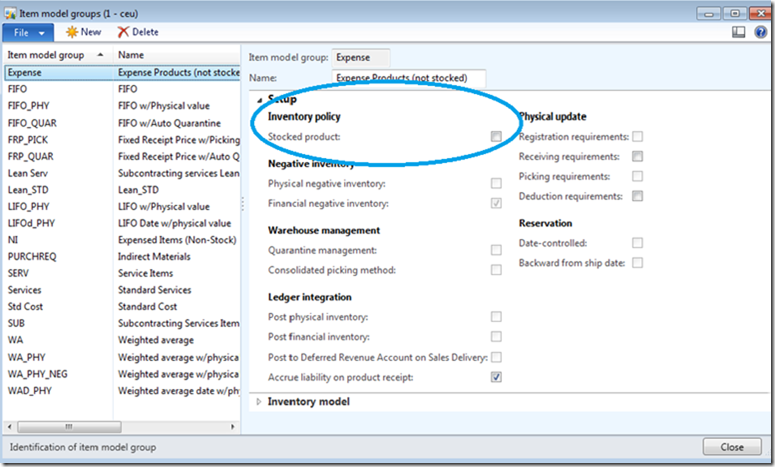Click the Name input field
The height and width of the screenshot is (467, 775).
[408, 78]
